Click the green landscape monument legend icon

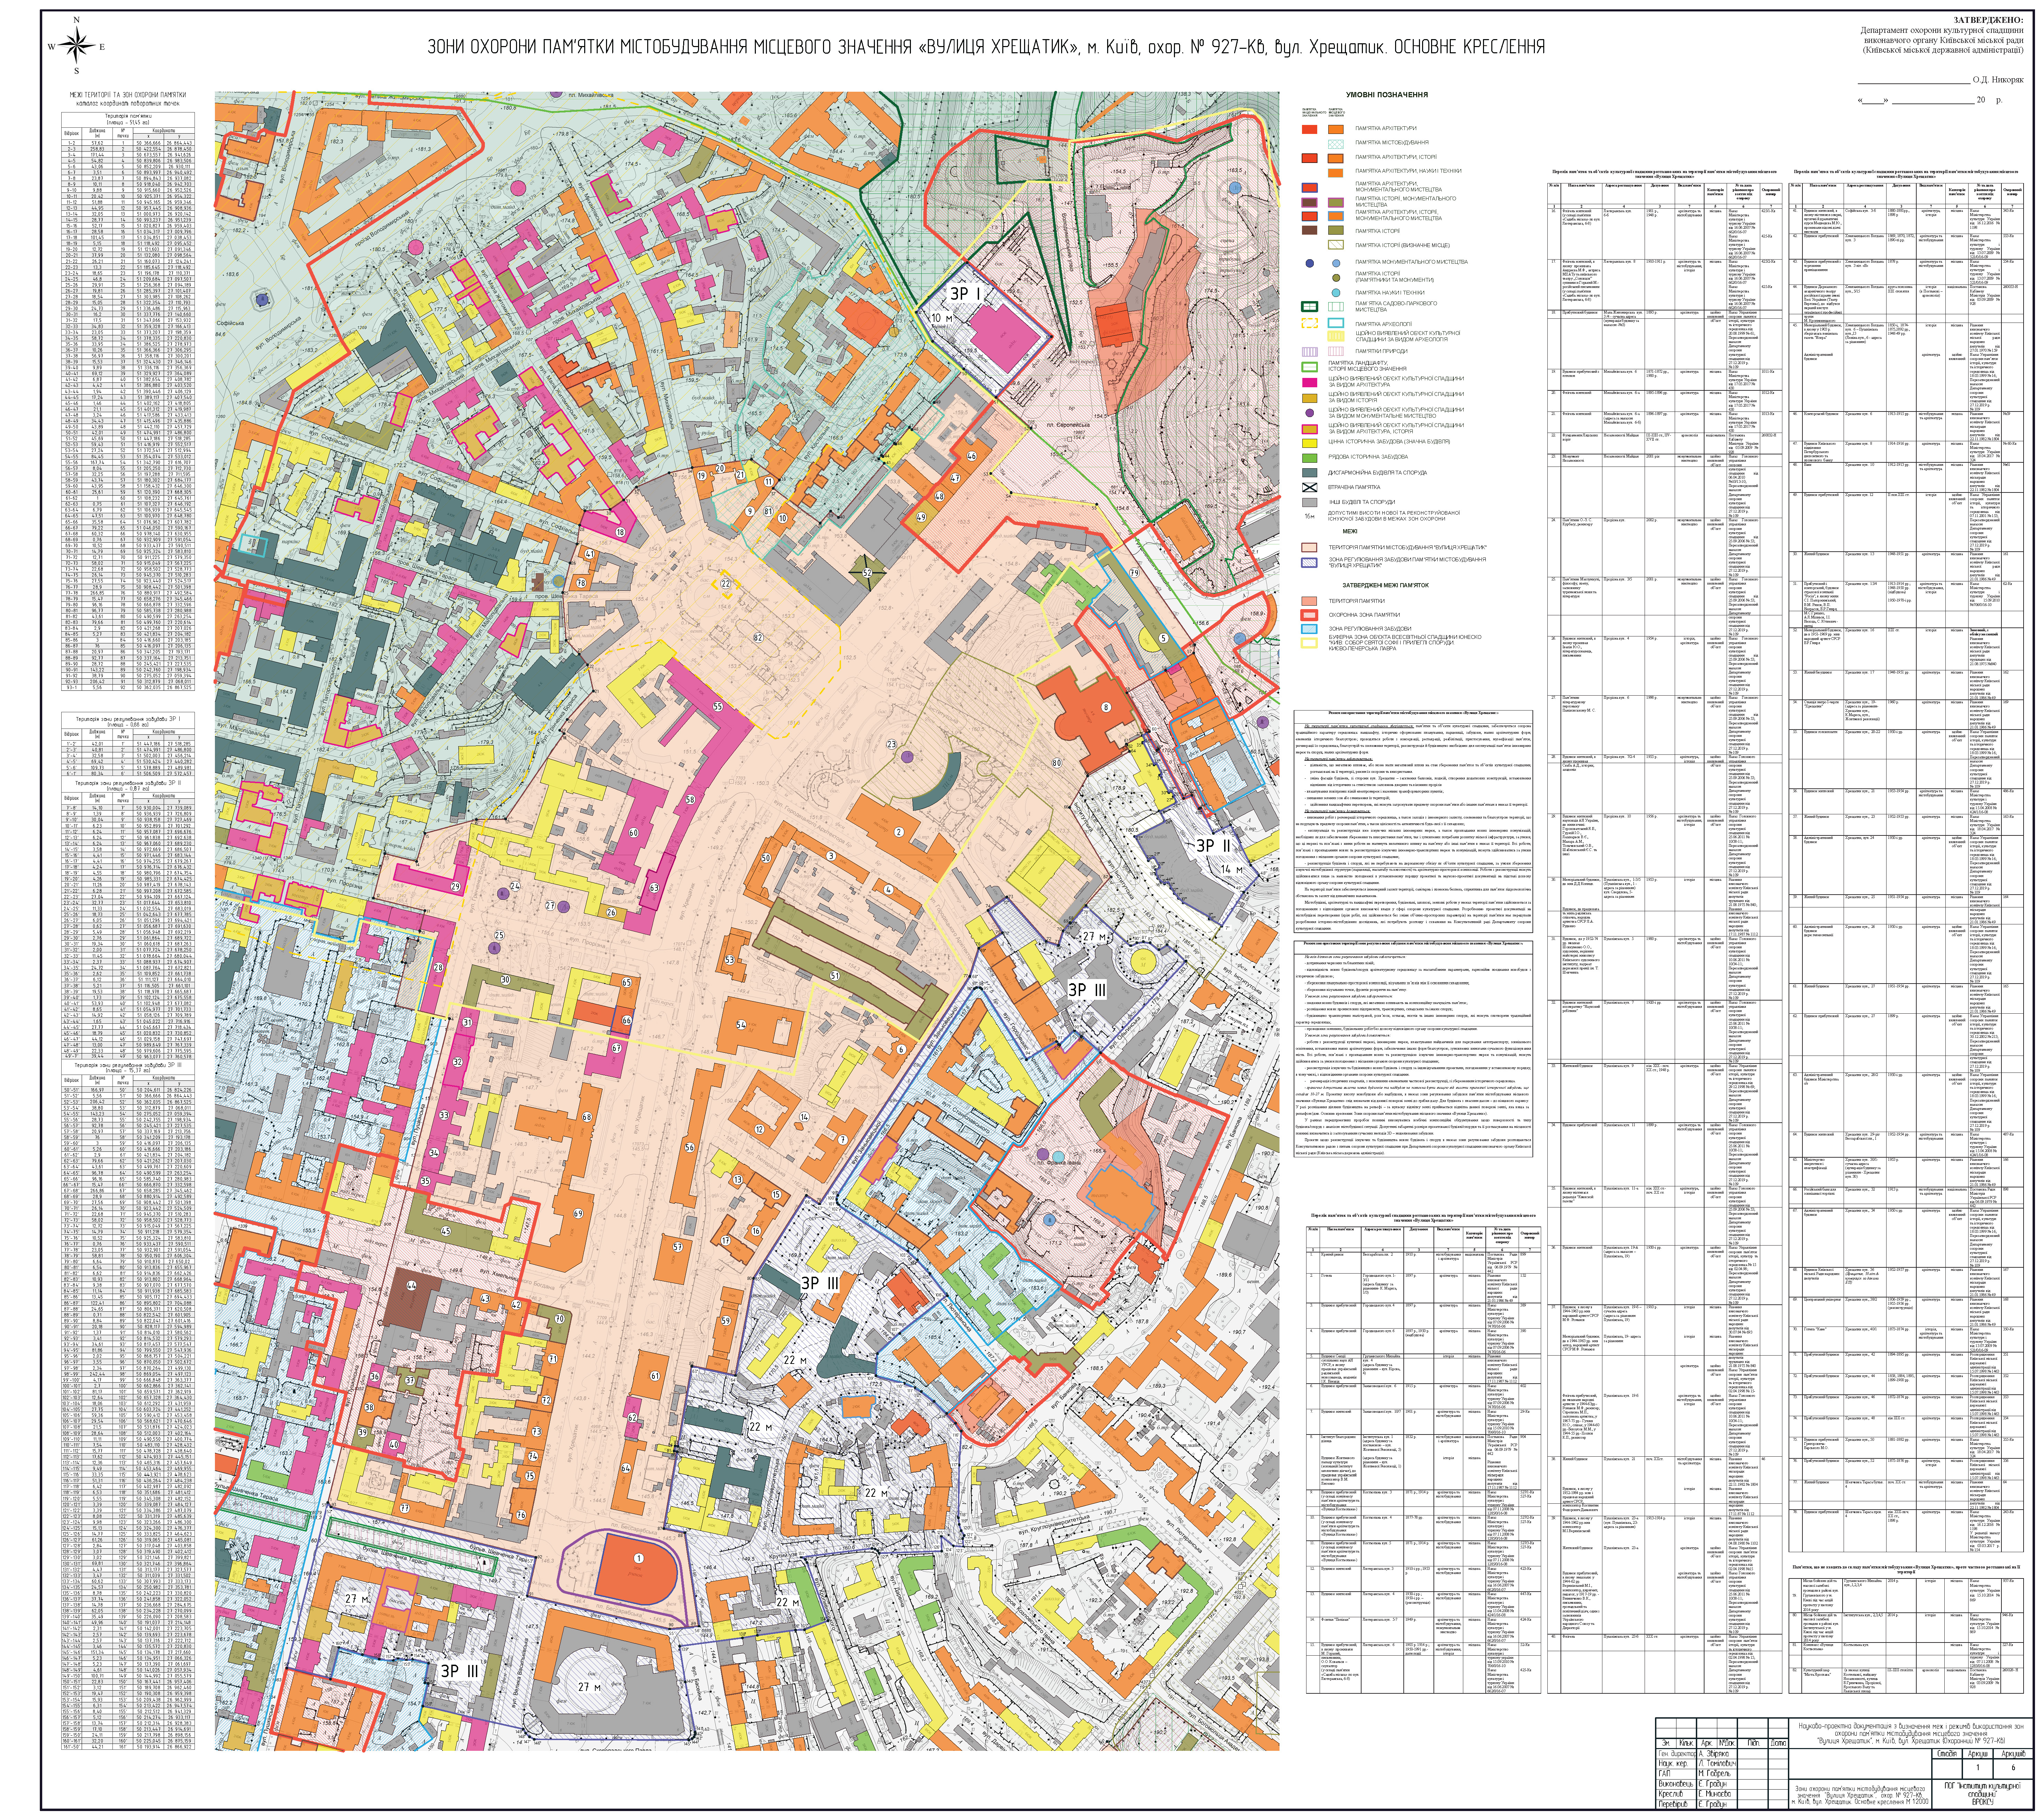(x=1310, y=367)
